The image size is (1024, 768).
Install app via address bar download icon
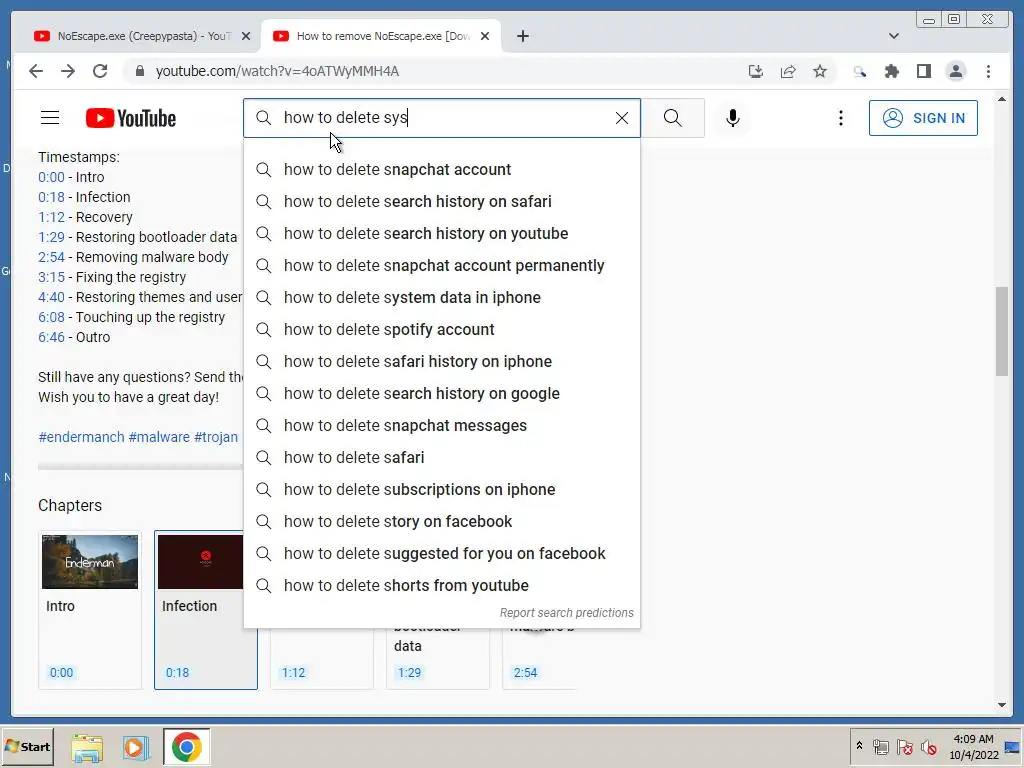click(x=756, y=71)
